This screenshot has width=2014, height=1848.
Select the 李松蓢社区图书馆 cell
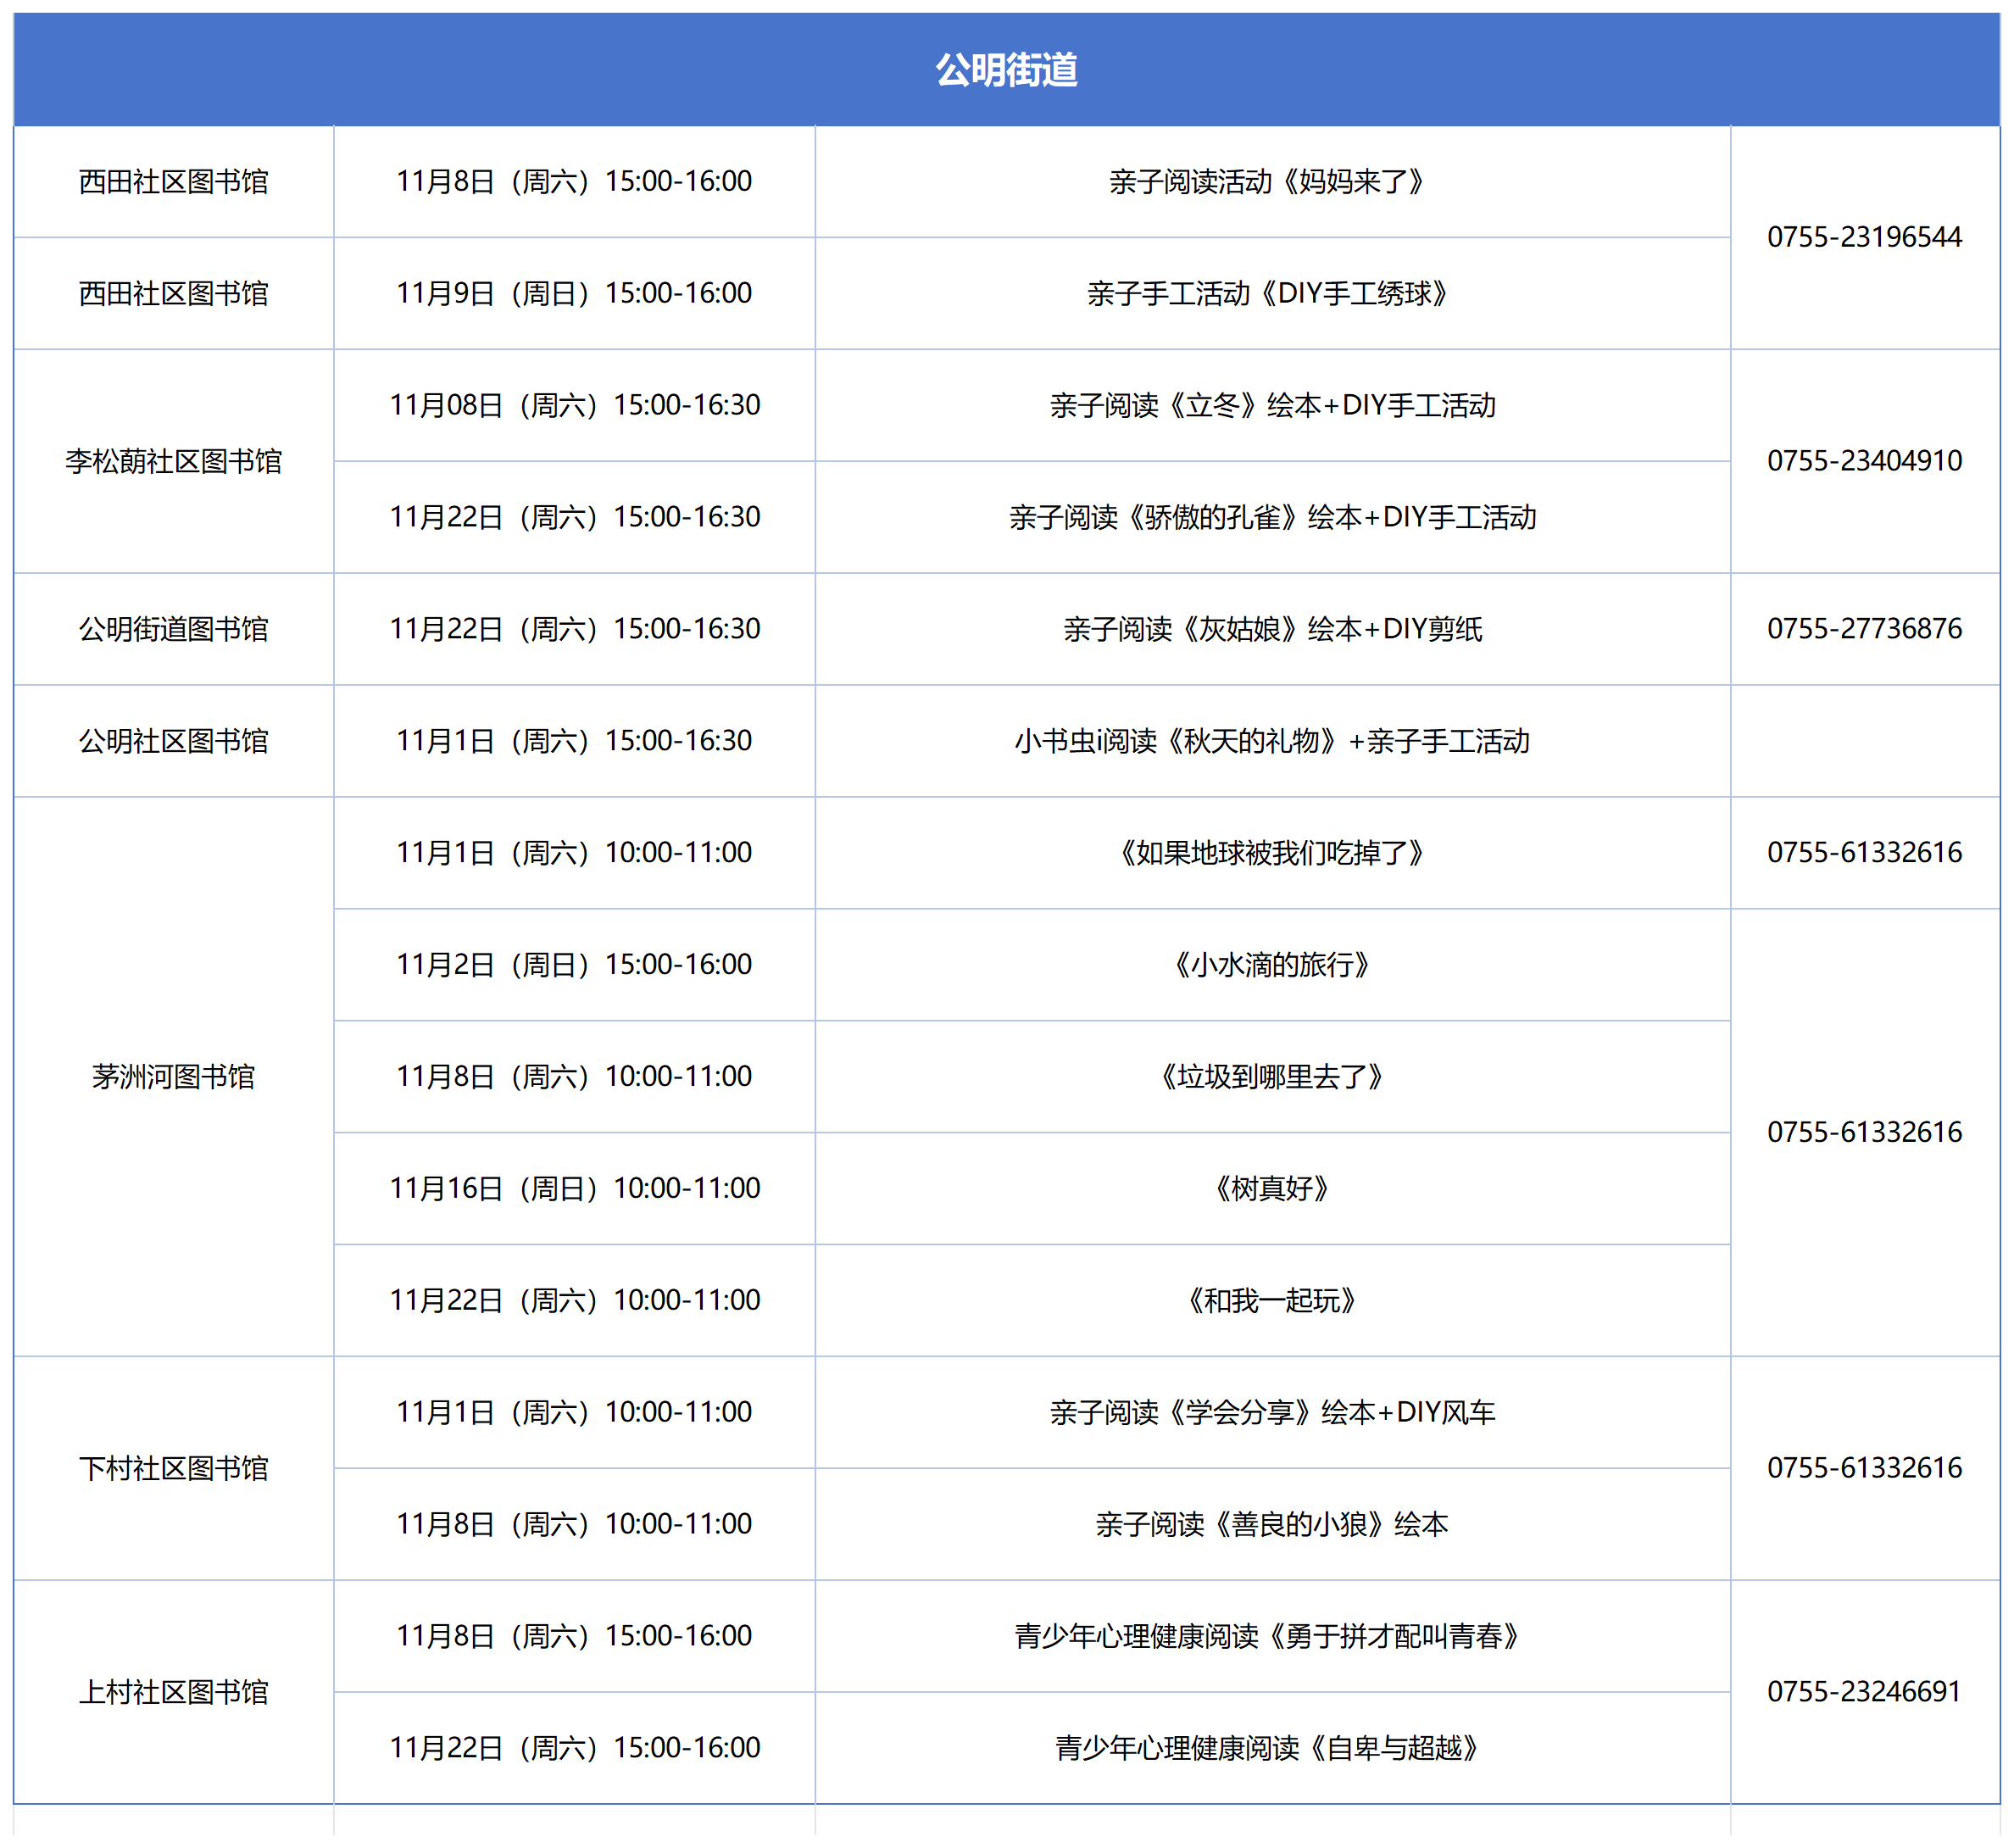173,461
